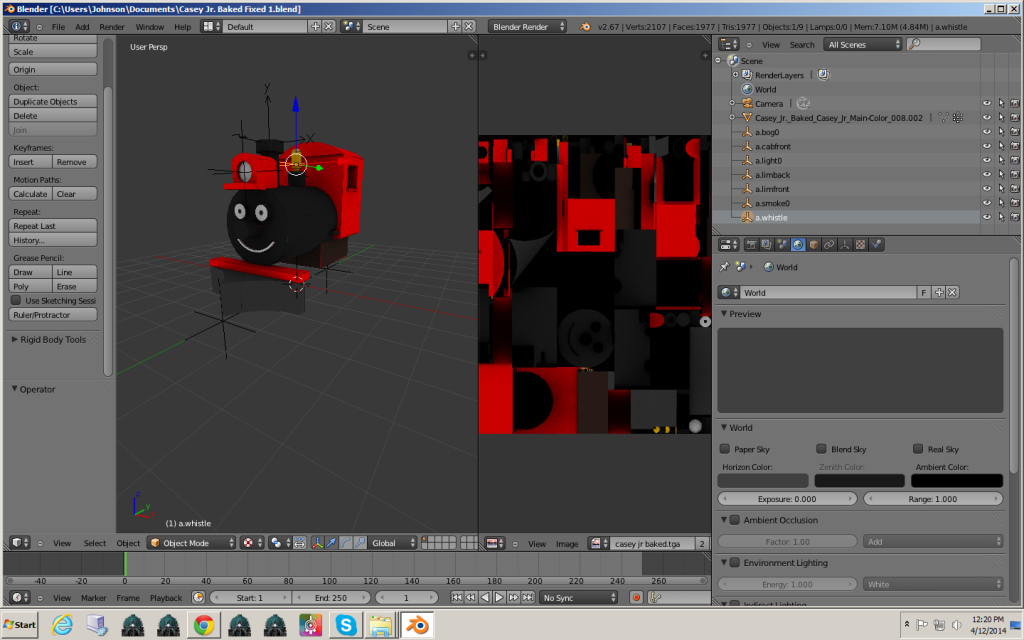1024x640 pixels.
Task: Hide a.whistle with its eye icon
Action: [987, 217]
